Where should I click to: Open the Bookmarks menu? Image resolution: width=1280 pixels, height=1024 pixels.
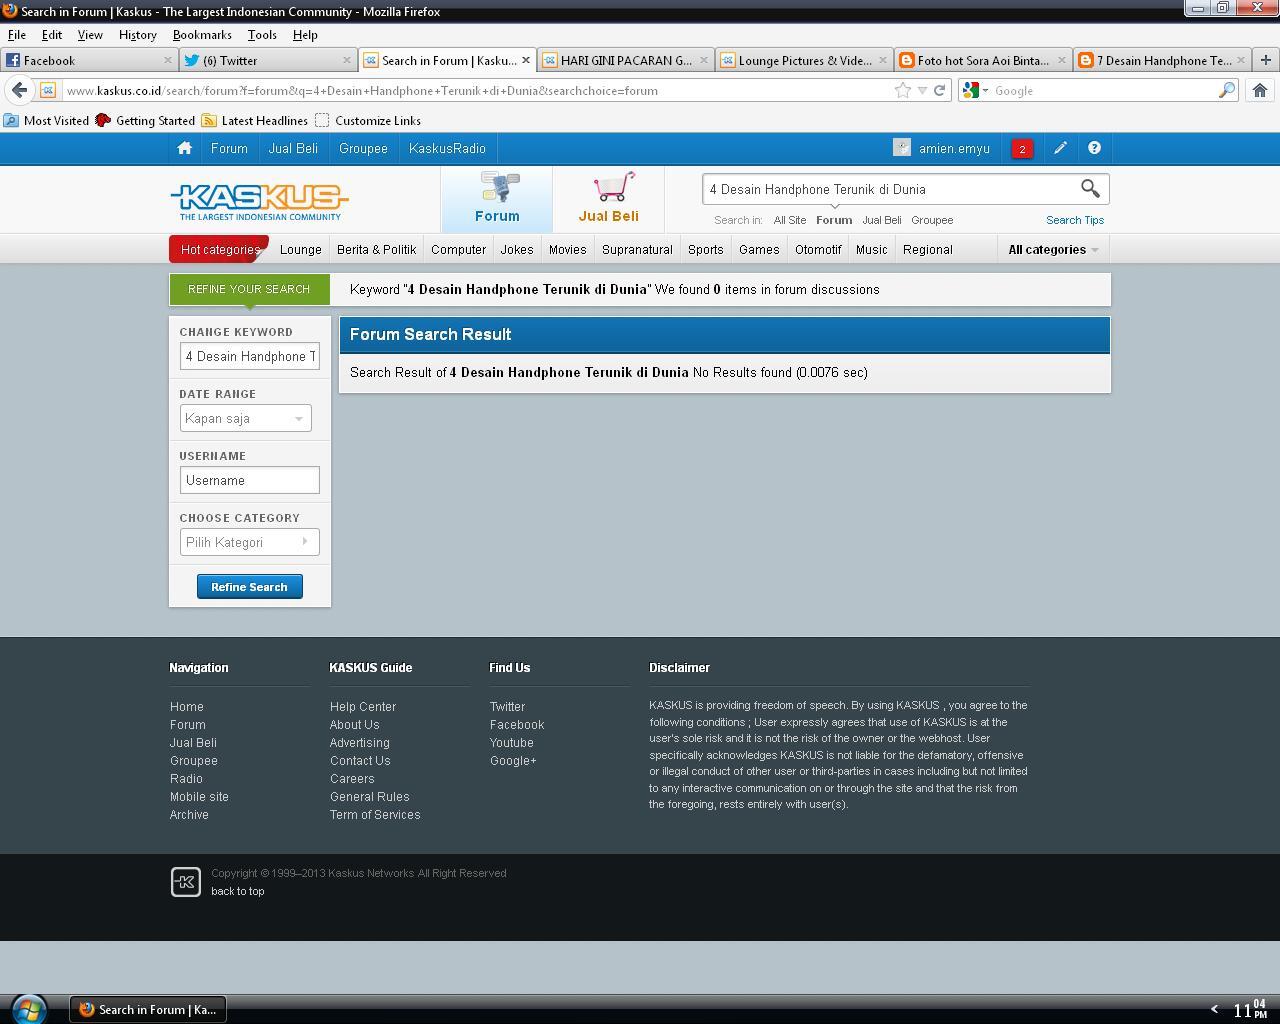click(202, 34)
